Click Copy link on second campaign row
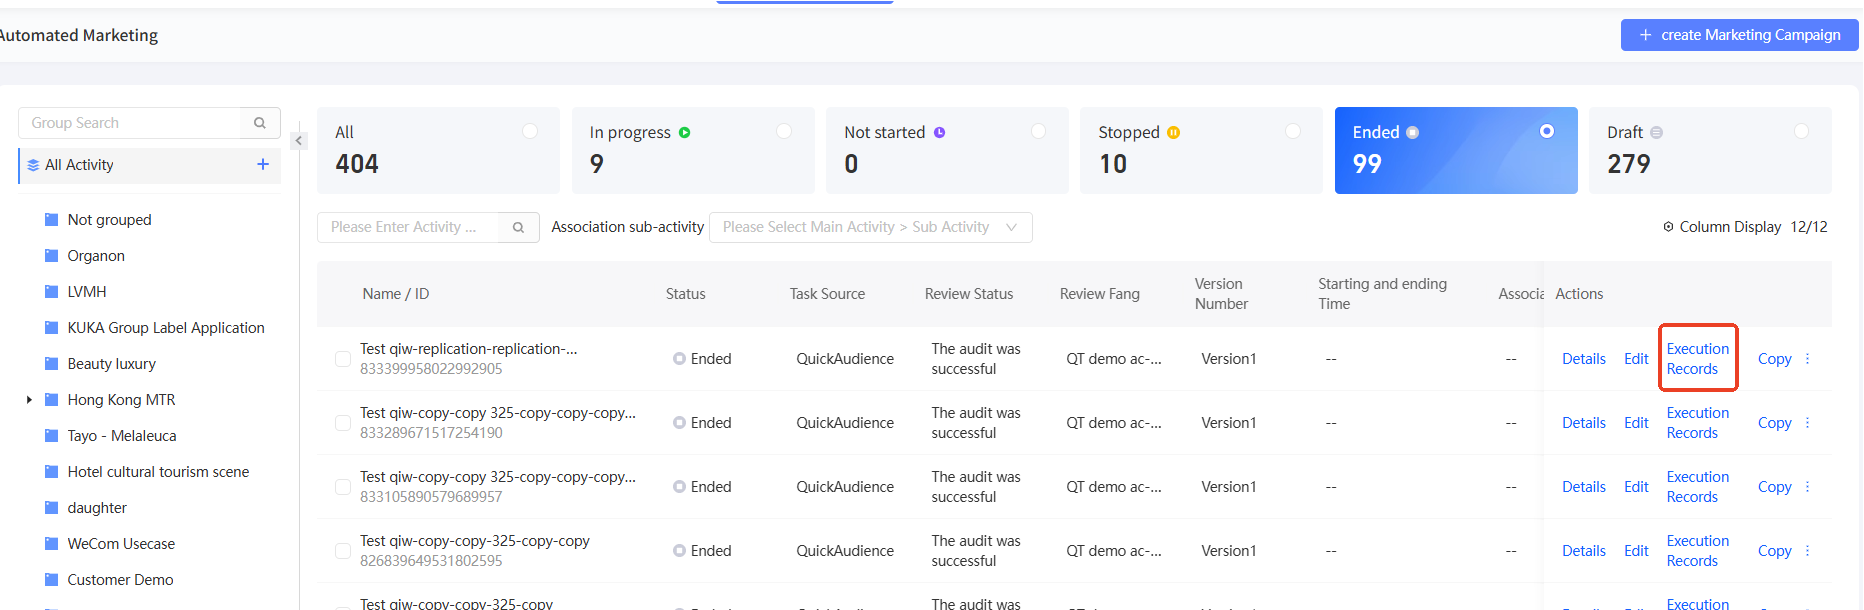1864x610 pixels. tap(1774, 423)
